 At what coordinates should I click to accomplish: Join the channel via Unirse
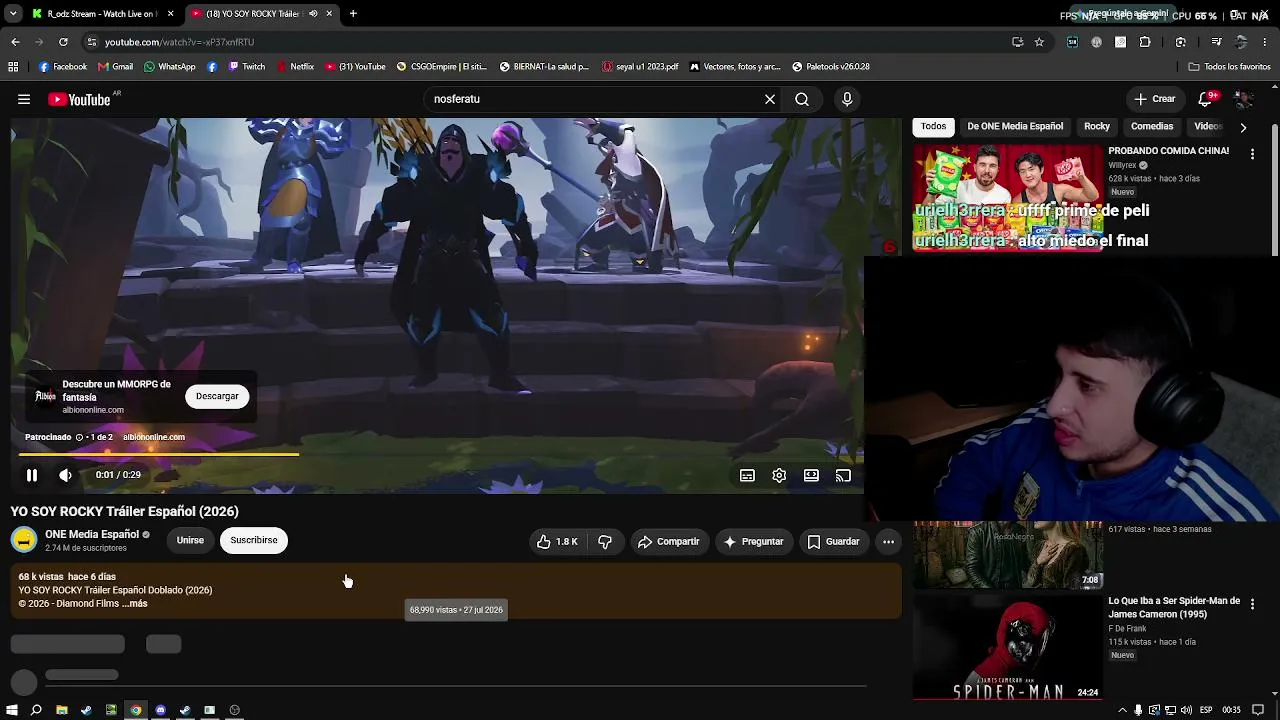[x=190, y=540]
